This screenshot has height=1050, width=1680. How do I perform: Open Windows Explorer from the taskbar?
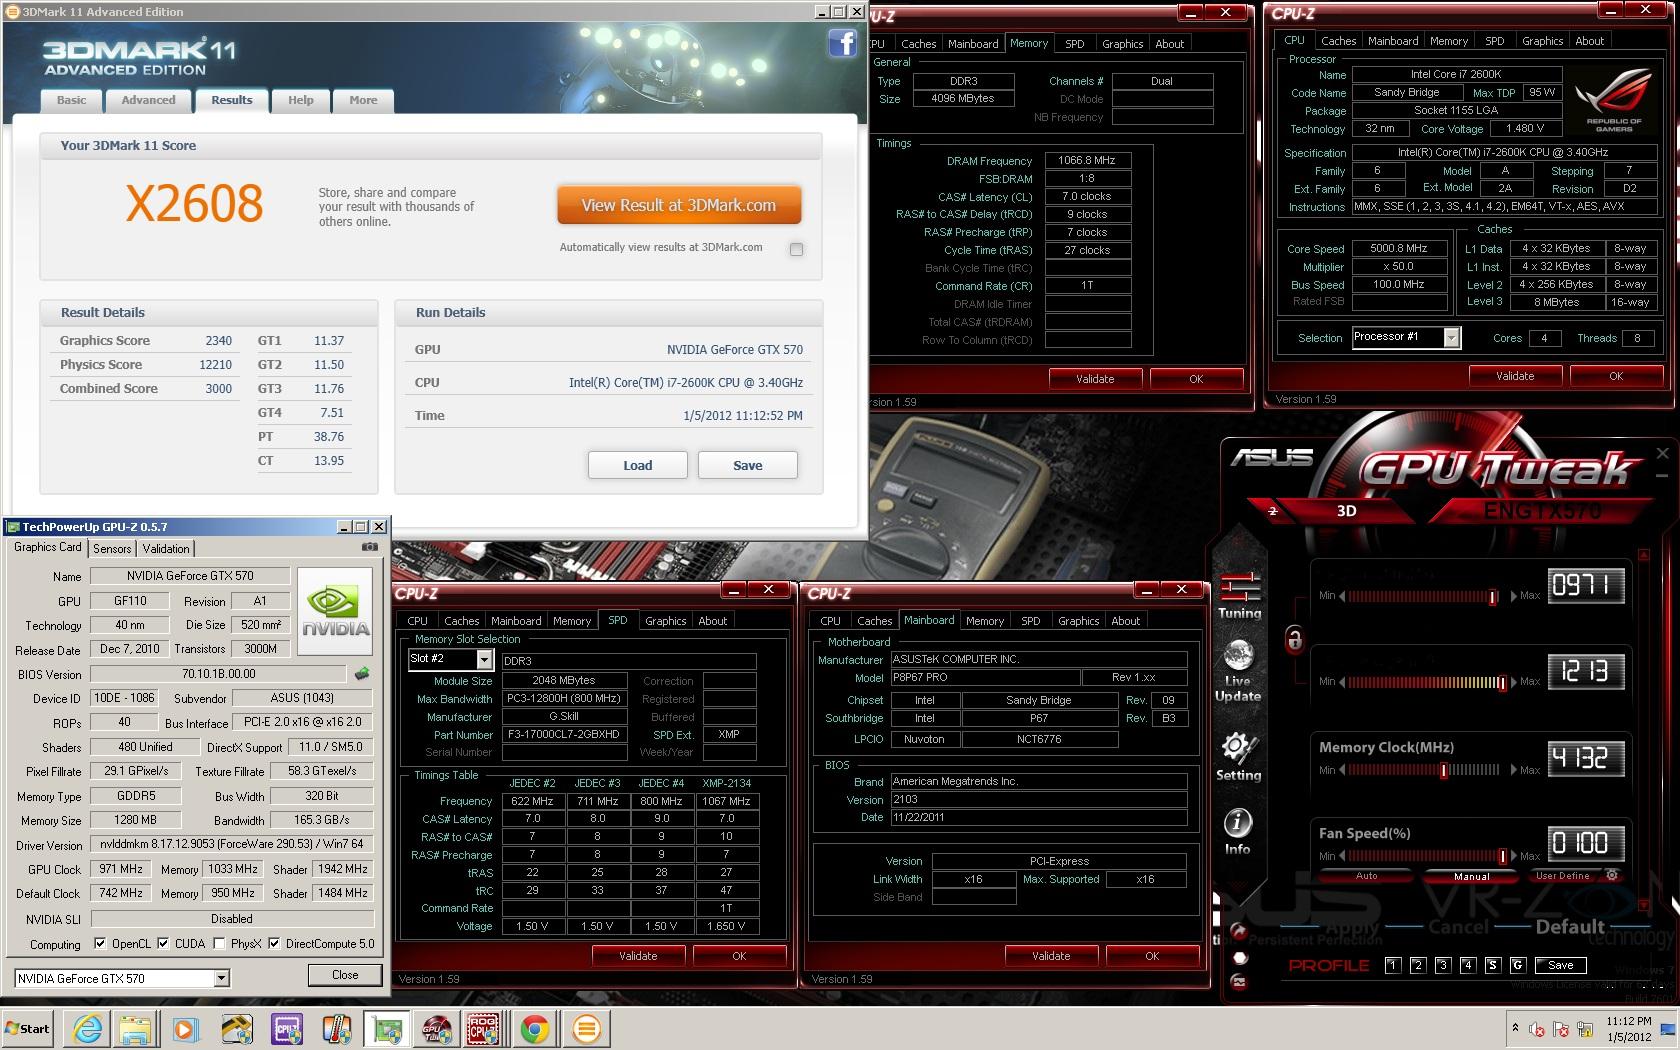(x=137, y=1028)
